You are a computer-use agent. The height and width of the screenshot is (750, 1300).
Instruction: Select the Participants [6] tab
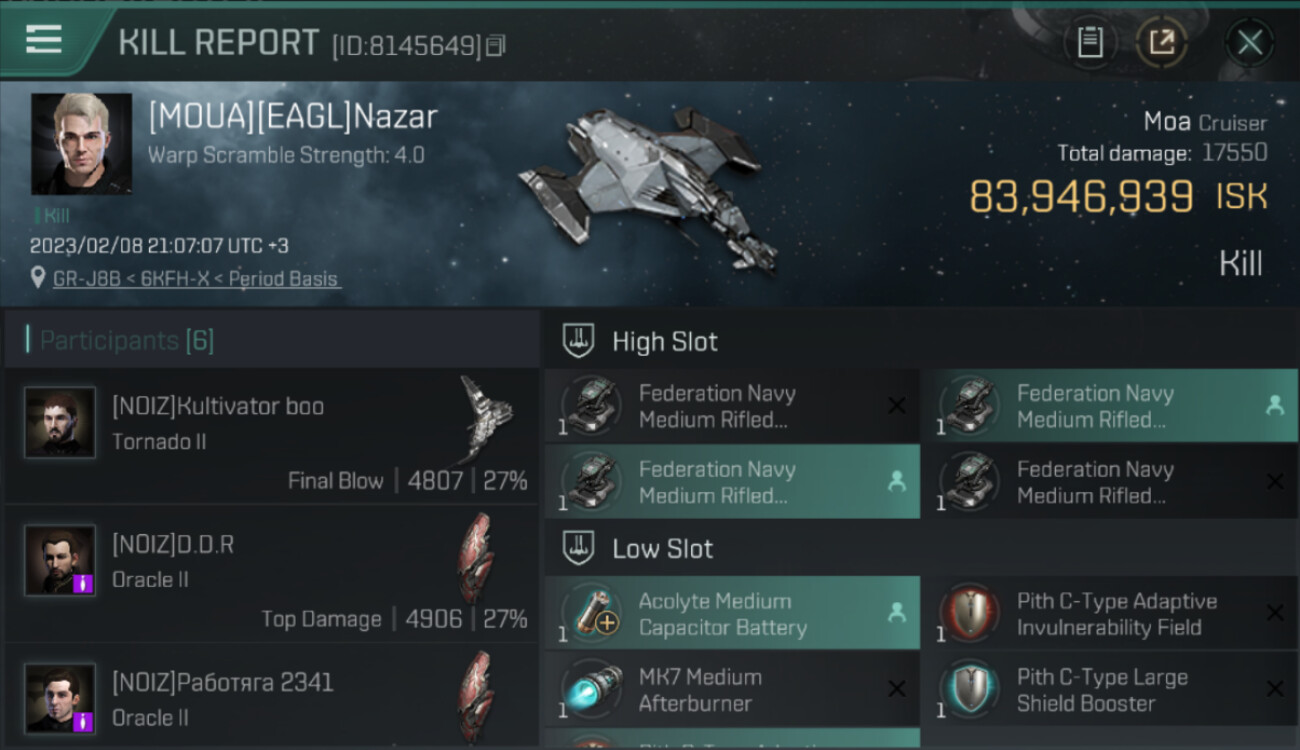(x=126, y=341)
